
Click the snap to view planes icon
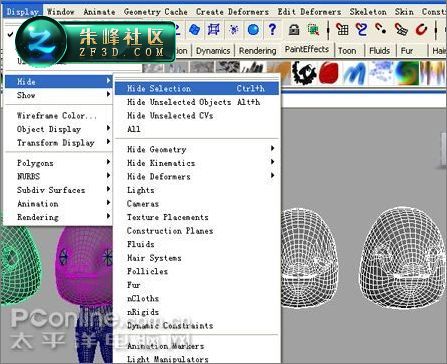(401, 29)
